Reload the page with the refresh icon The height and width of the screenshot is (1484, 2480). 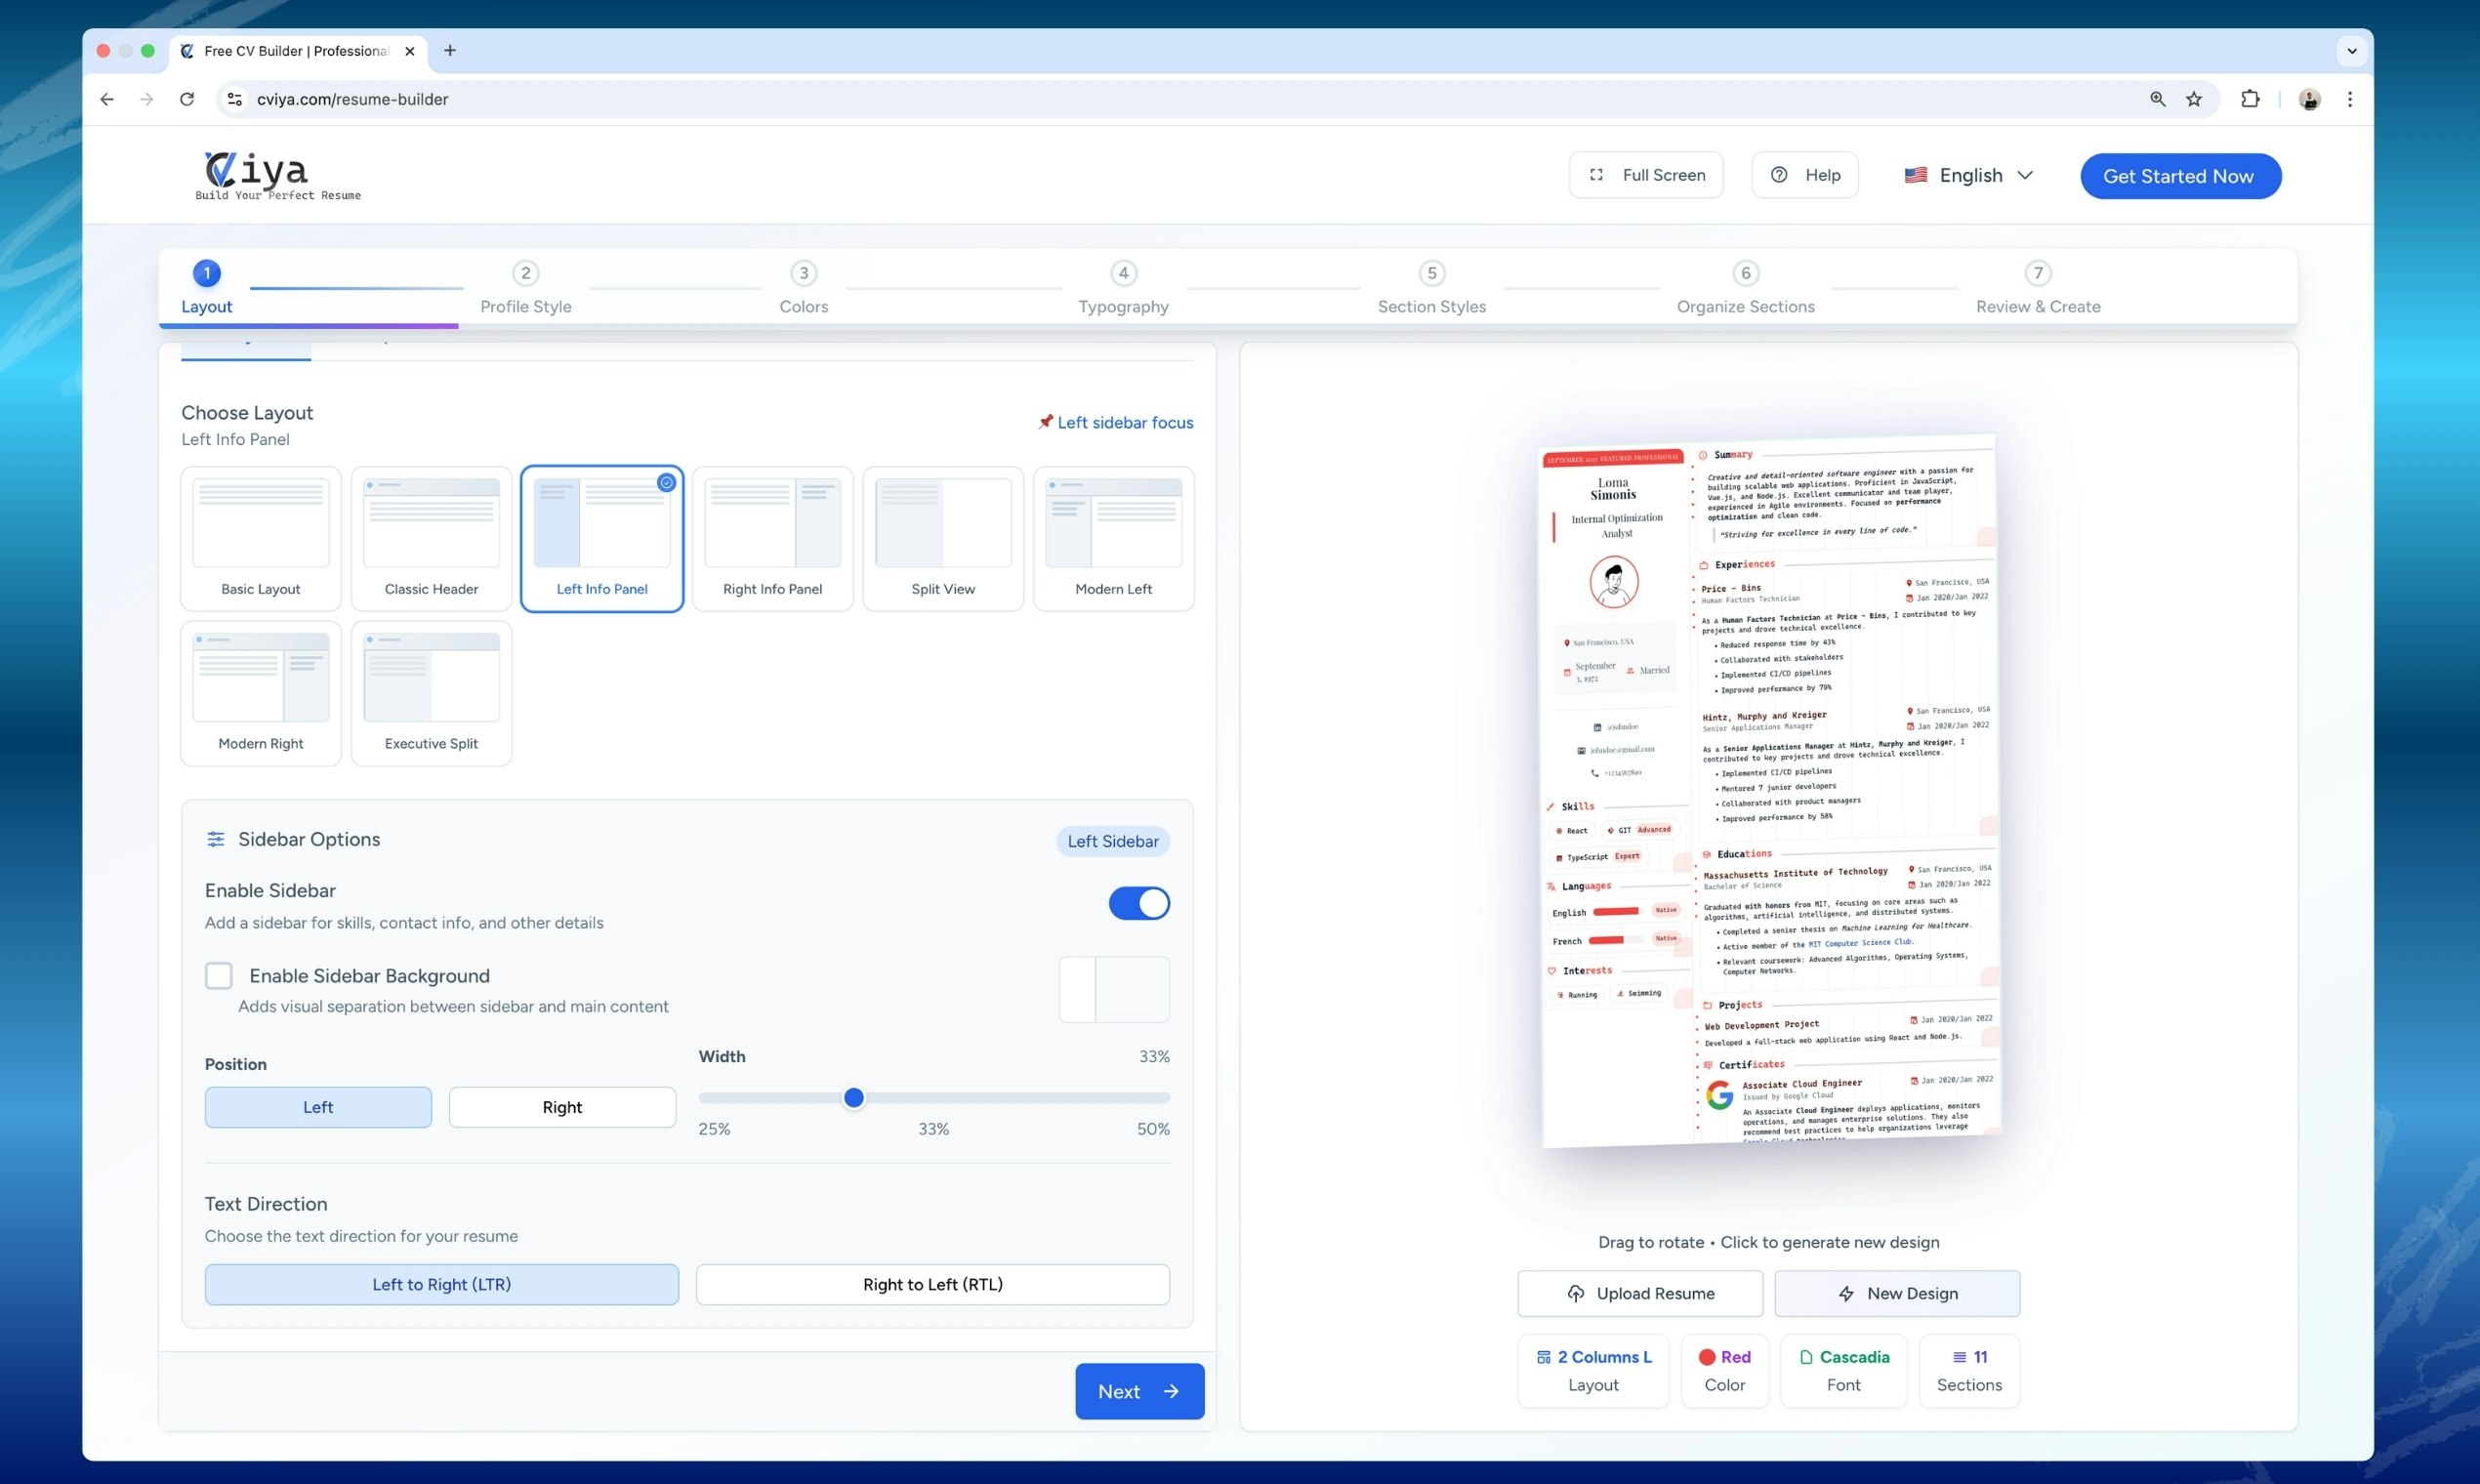(187, 99)
